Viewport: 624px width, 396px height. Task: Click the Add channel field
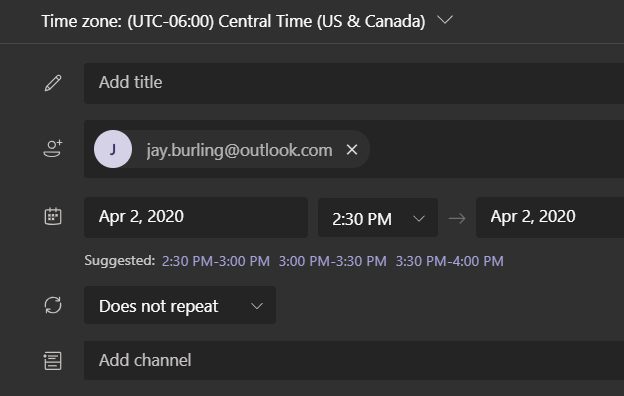point(354,361)
